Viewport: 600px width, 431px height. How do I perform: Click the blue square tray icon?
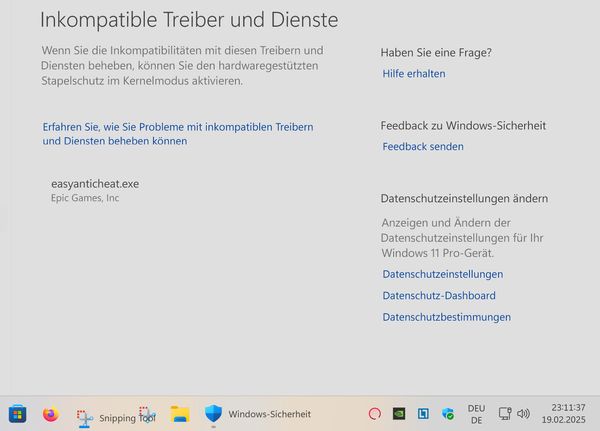423,414
